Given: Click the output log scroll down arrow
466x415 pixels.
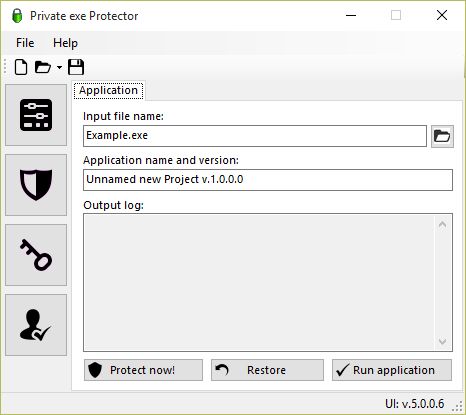Looking at the screenshot, I should coord(442,341).
